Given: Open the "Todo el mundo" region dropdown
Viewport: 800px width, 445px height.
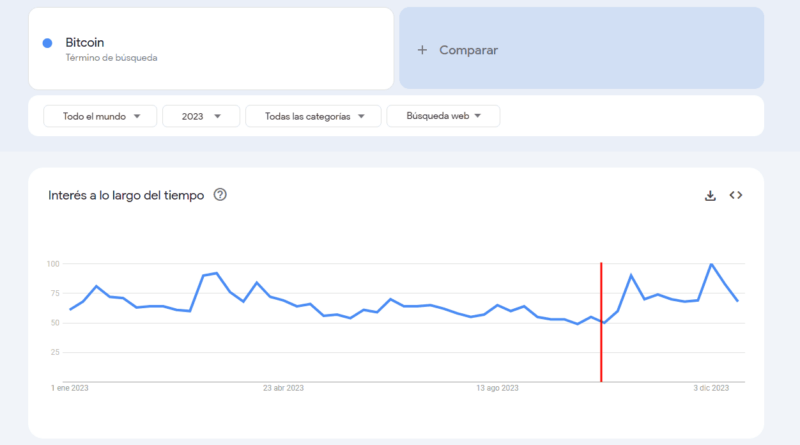Looking at the screenshot, I should coord(100,116).
